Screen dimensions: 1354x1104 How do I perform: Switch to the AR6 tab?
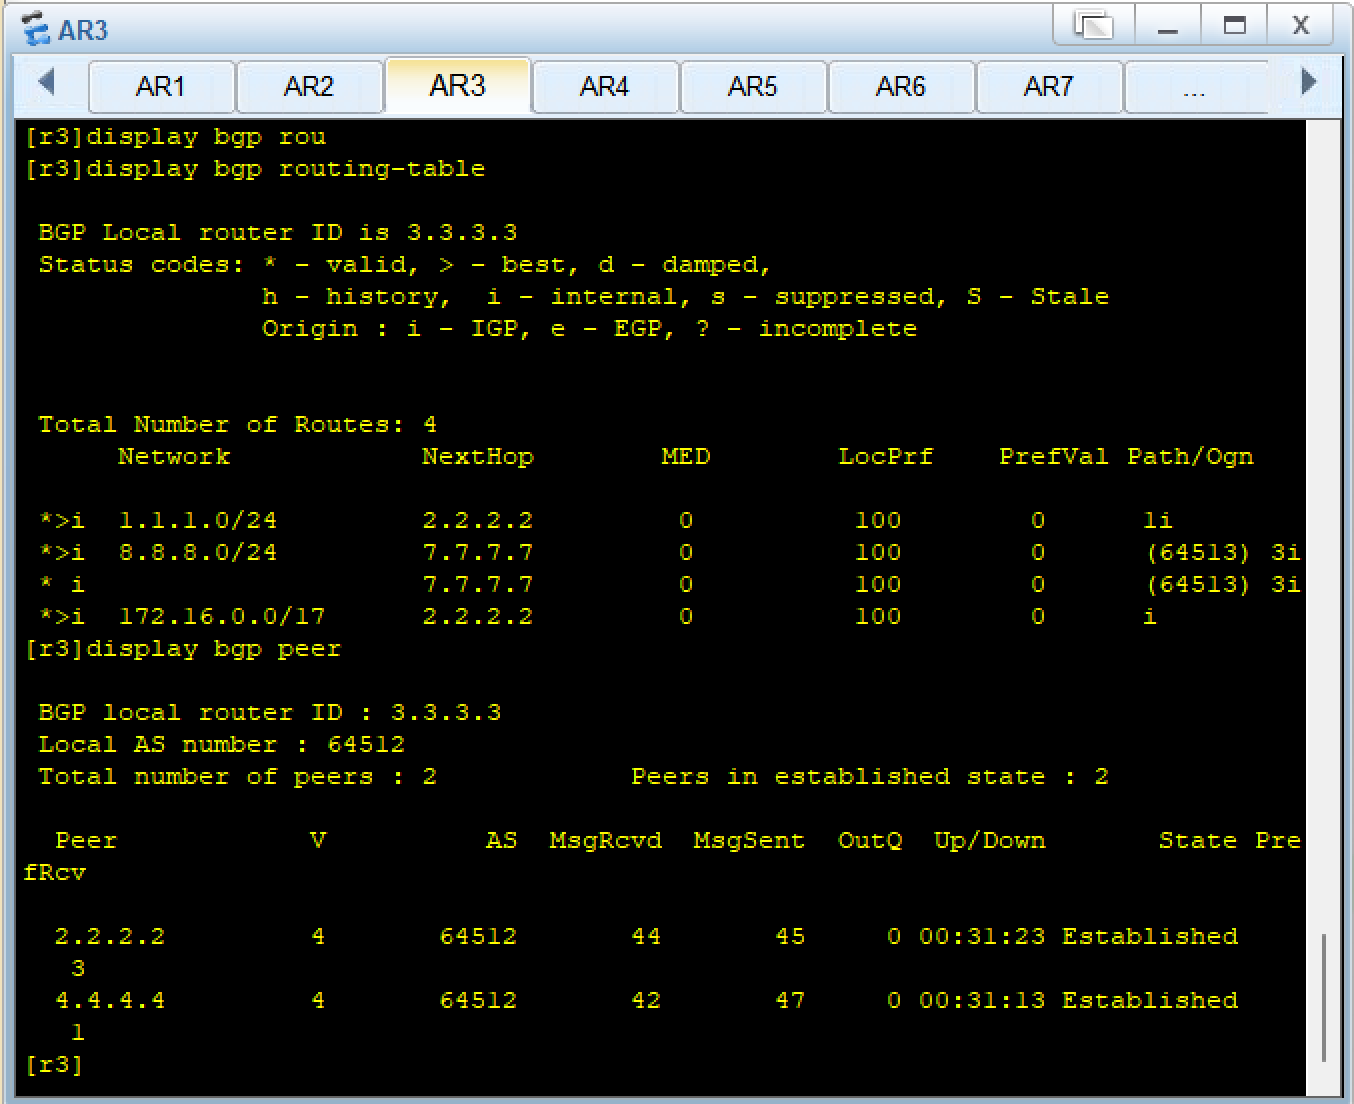pyautogui.click(x=901, y=87)
